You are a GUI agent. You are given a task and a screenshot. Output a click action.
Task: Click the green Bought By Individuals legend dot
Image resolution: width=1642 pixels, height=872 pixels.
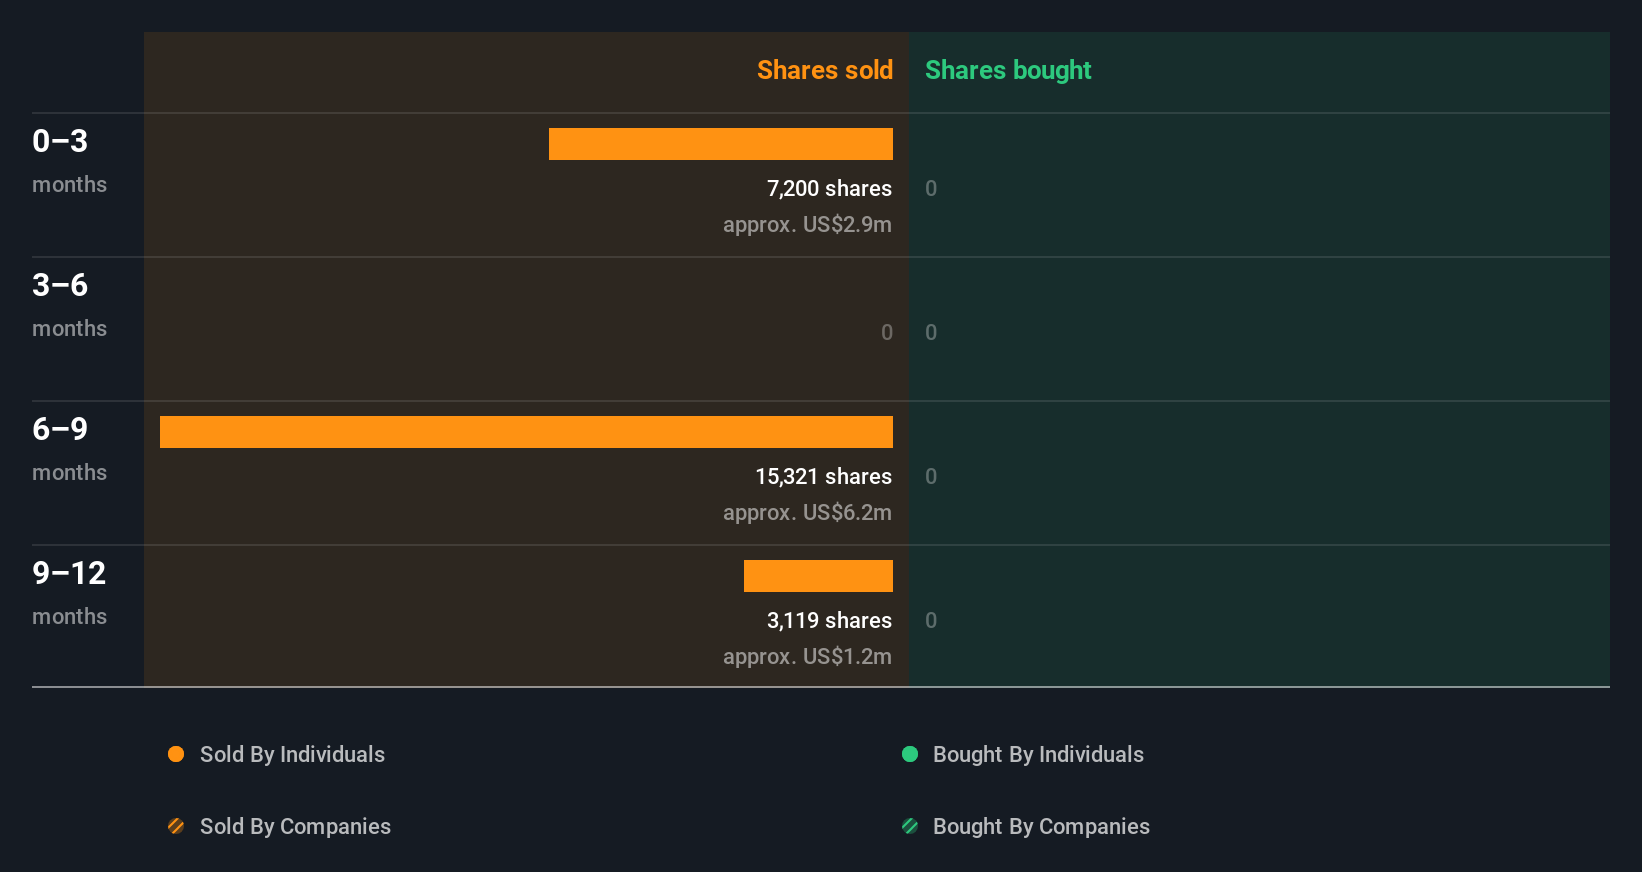pos(910,754)
